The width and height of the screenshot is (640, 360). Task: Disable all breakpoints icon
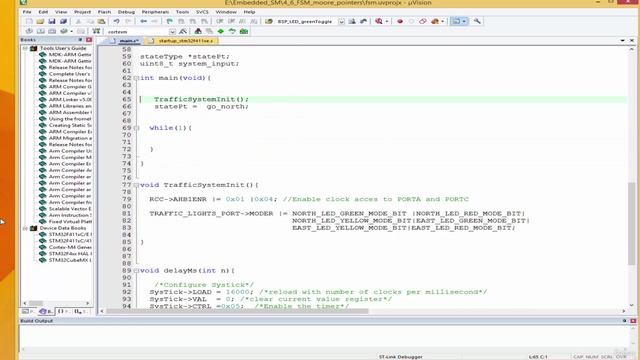point(423,21)
